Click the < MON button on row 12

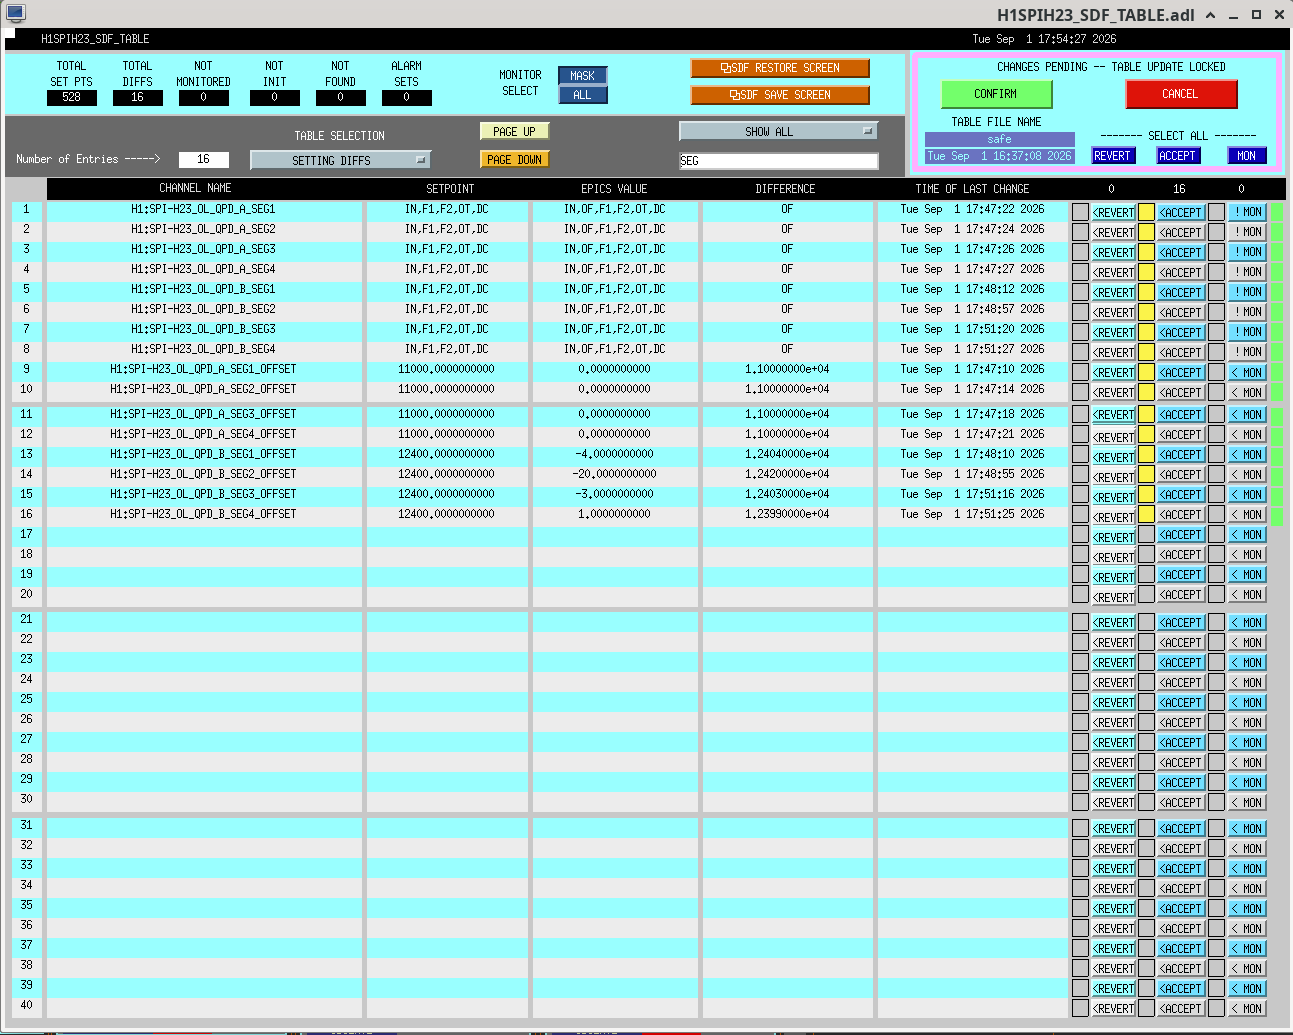[x=1247, y=435]
